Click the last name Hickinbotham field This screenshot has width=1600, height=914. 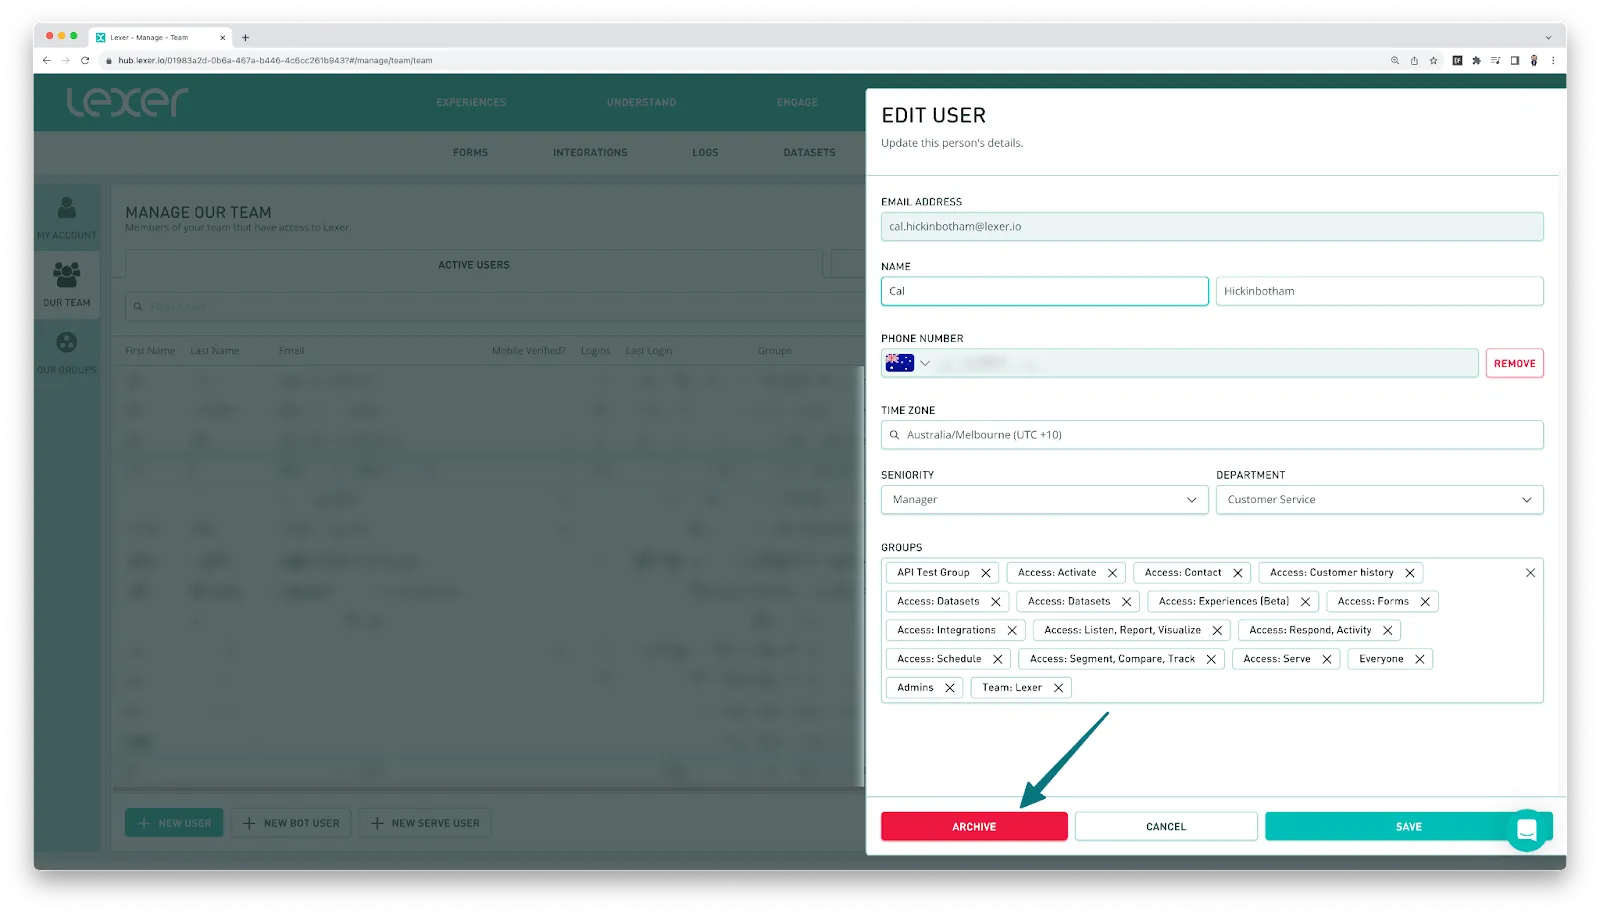coord(1379,291)
